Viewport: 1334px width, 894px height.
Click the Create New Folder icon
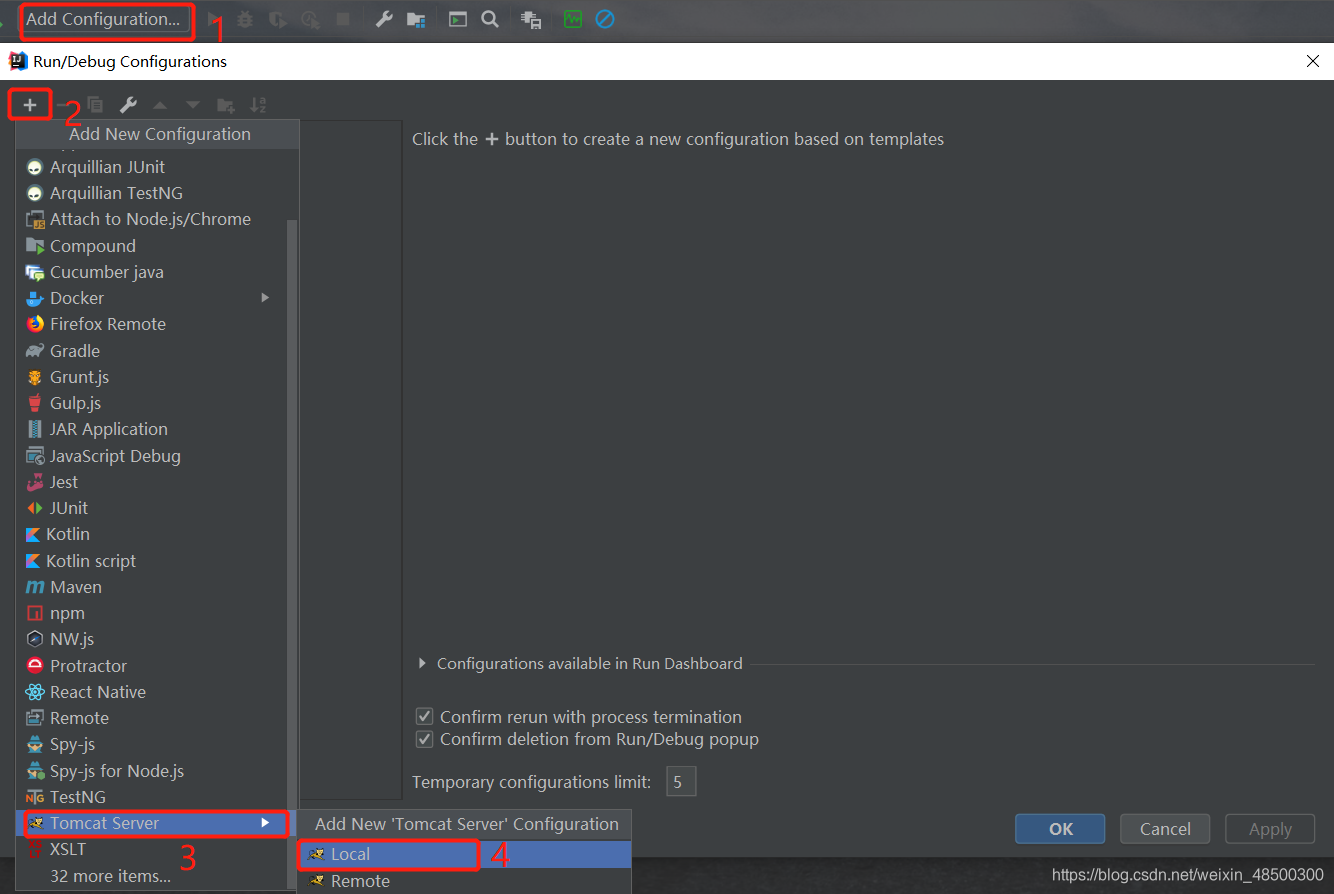[x=226, y=104]
